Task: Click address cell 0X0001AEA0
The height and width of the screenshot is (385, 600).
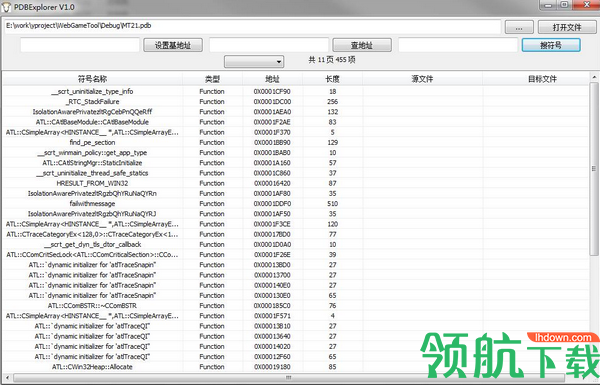Action: click(272, 112)
